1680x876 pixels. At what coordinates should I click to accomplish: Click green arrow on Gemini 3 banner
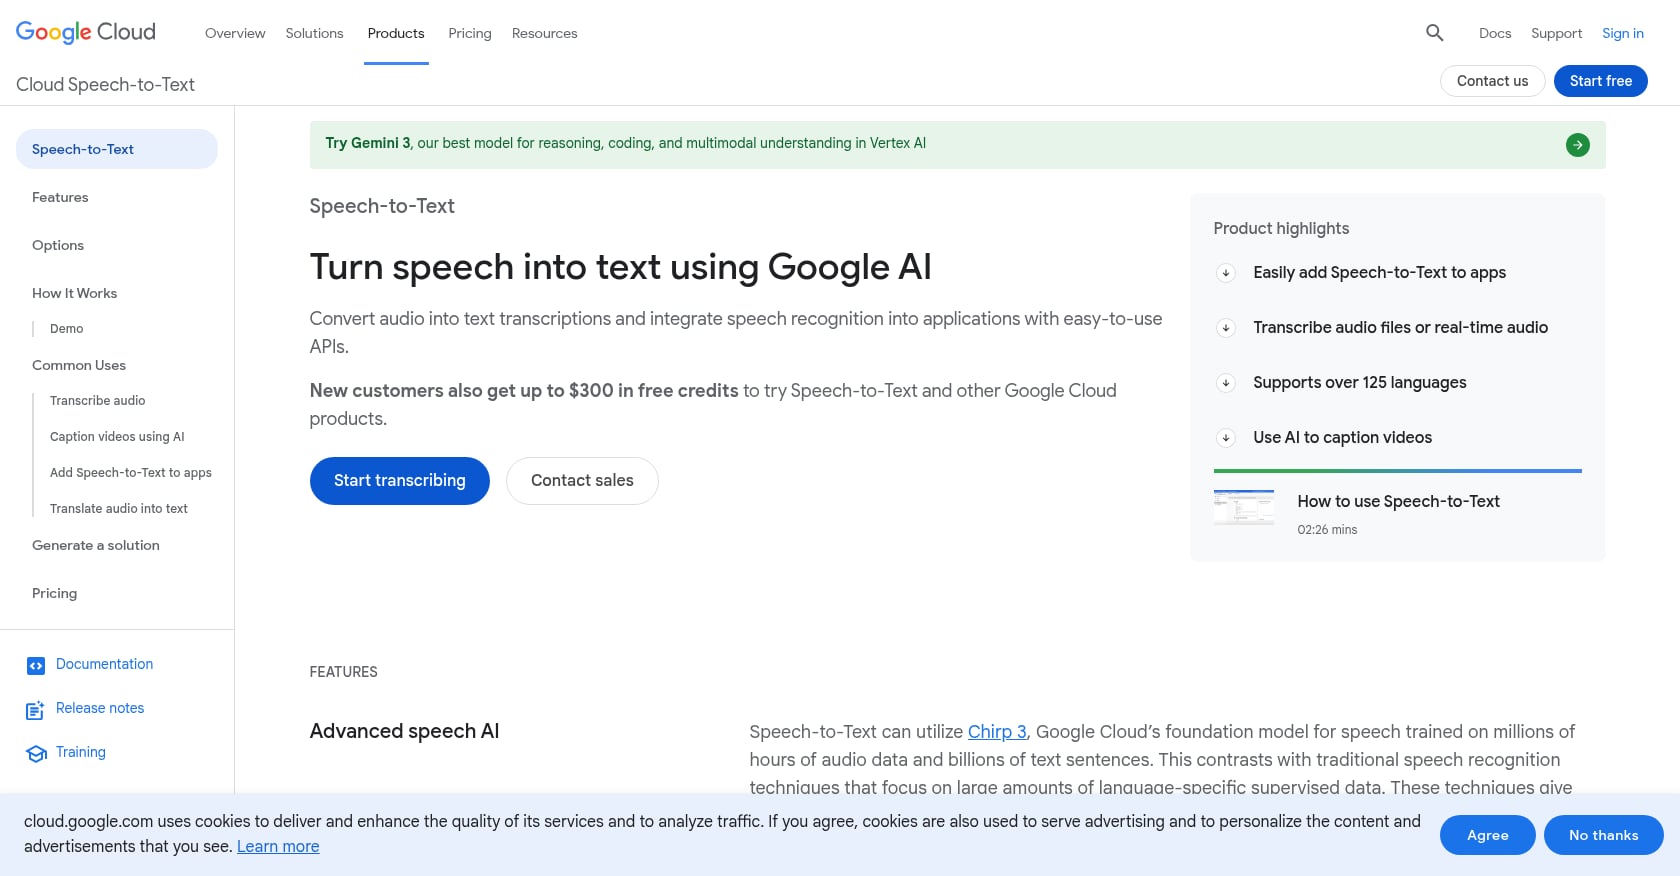[x=1577, y=145]
